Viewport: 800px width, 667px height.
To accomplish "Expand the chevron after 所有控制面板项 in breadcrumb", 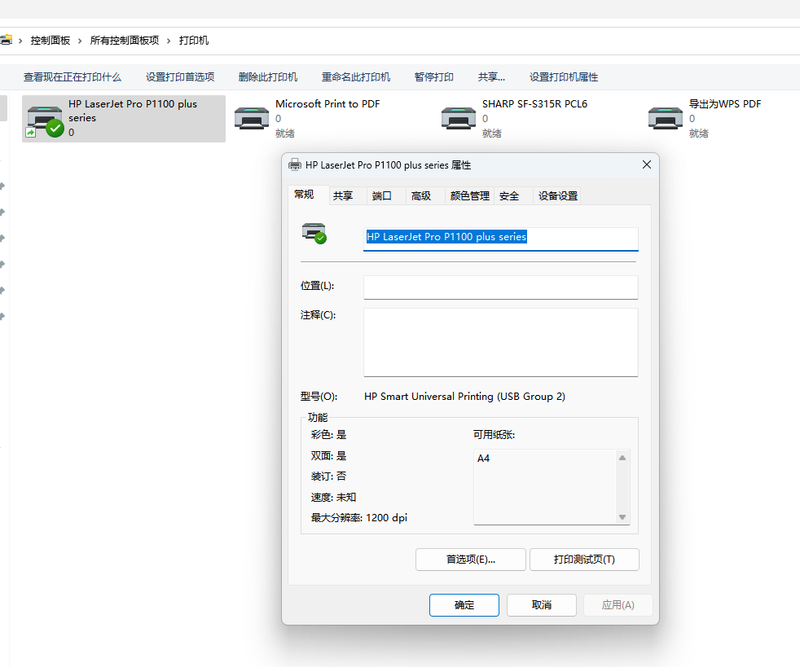I will pyautogui.click(x=169, y=40).
